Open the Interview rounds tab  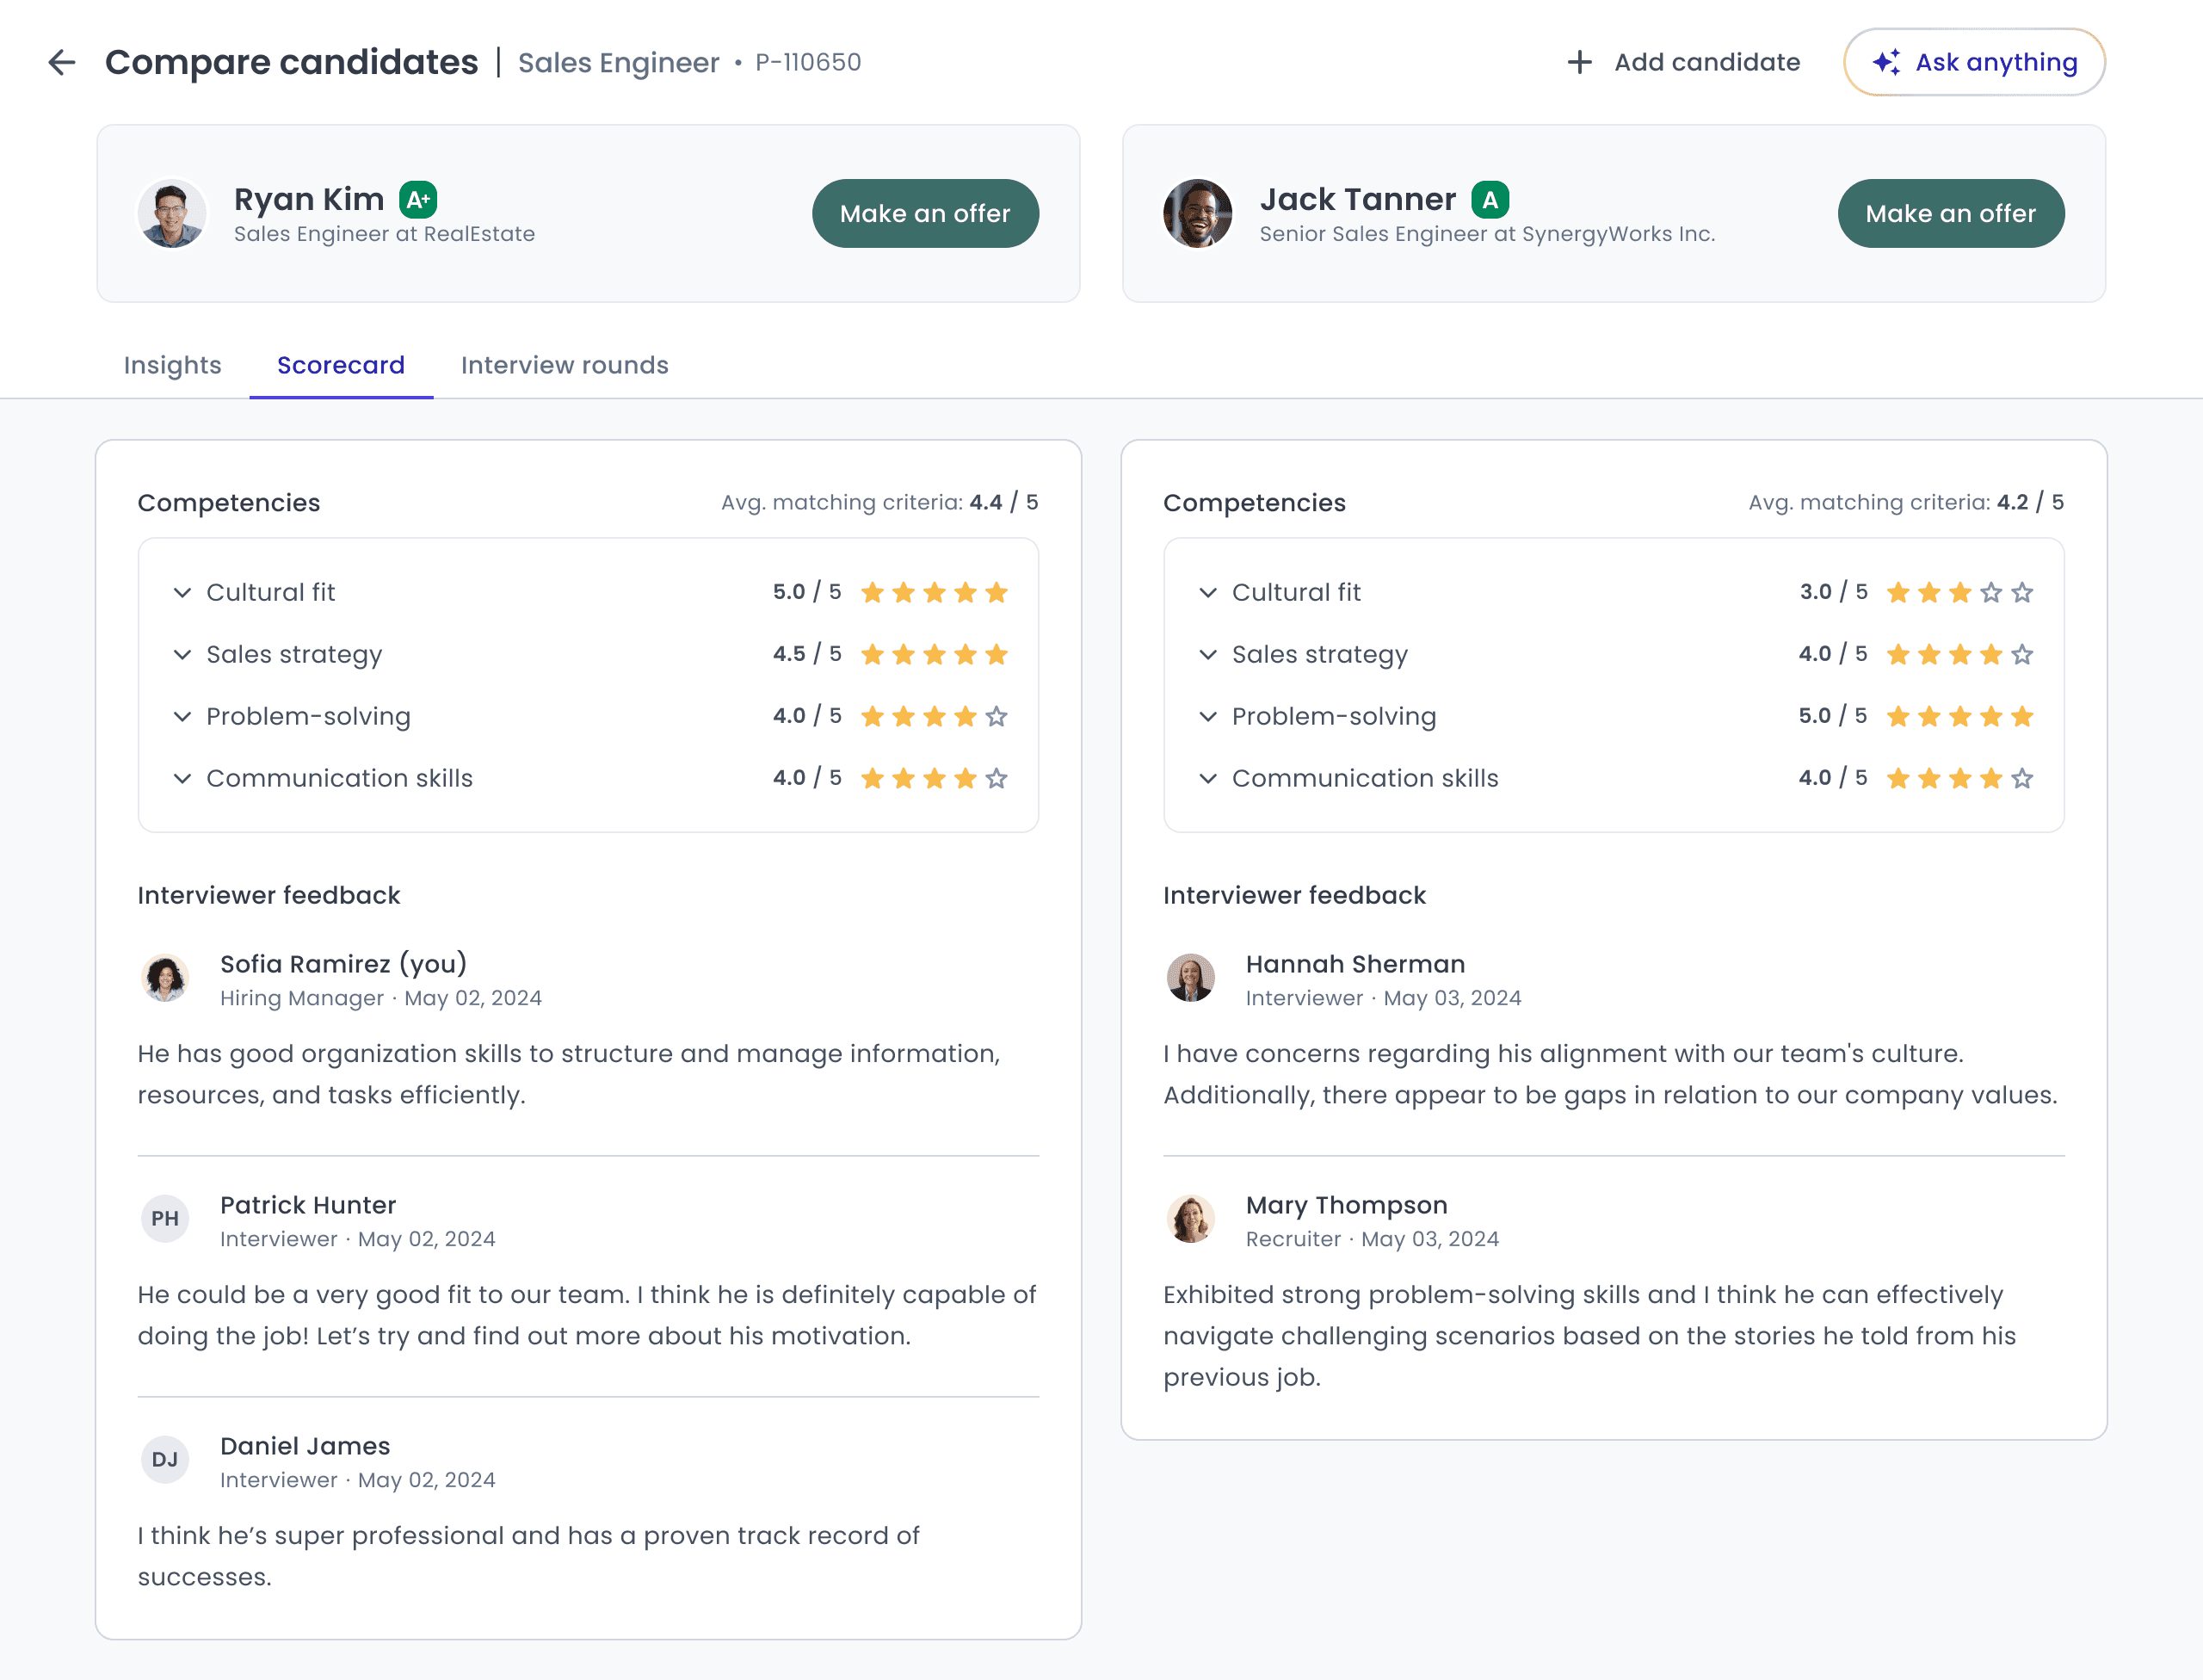(564, 365)
